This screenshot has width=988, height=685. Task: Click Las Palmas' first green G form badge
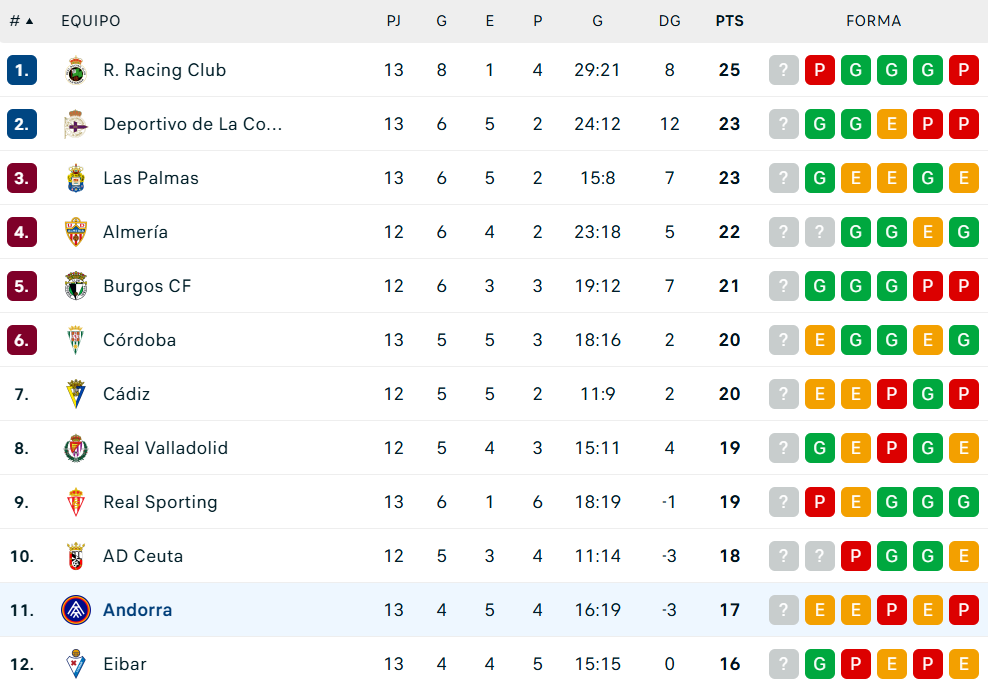pyautogui.click(x=819, y=178)
